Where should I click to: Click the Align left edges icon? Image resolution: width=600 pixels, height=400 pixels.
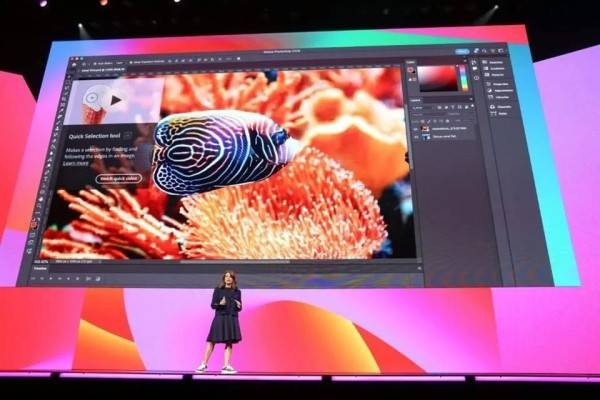170,61
